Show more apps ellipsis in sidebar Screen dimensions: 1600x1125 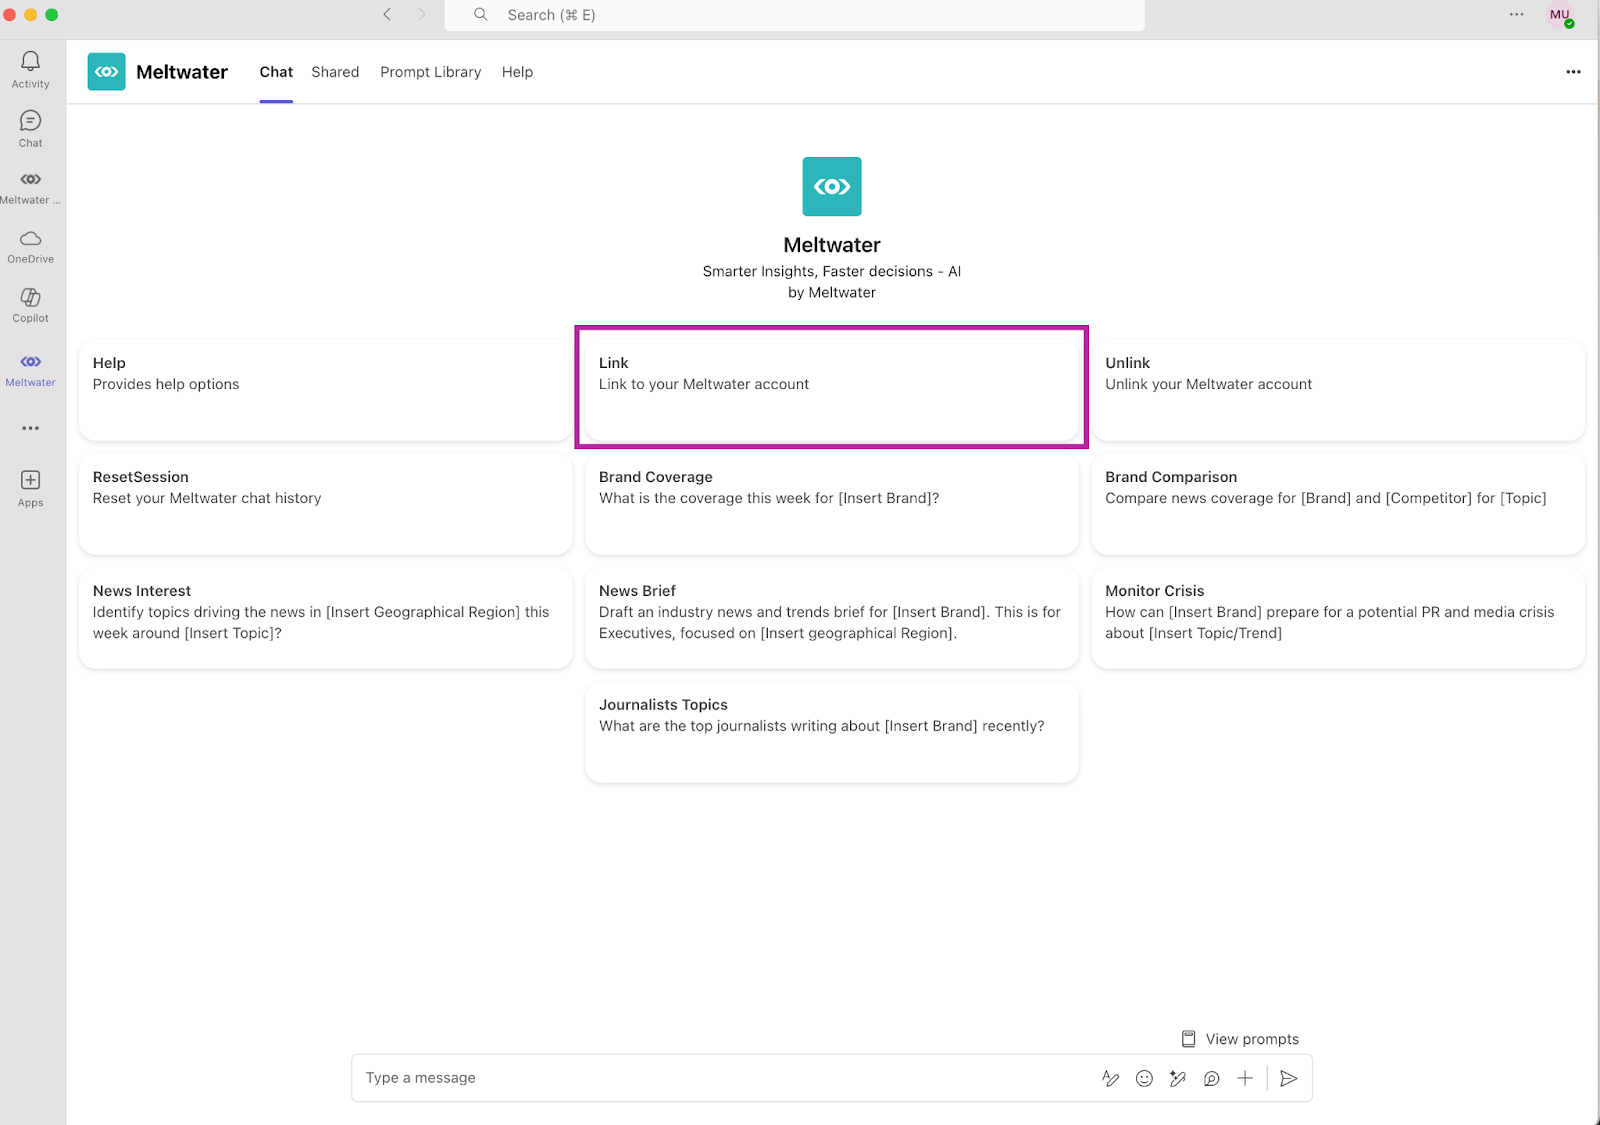pos(31,428)
